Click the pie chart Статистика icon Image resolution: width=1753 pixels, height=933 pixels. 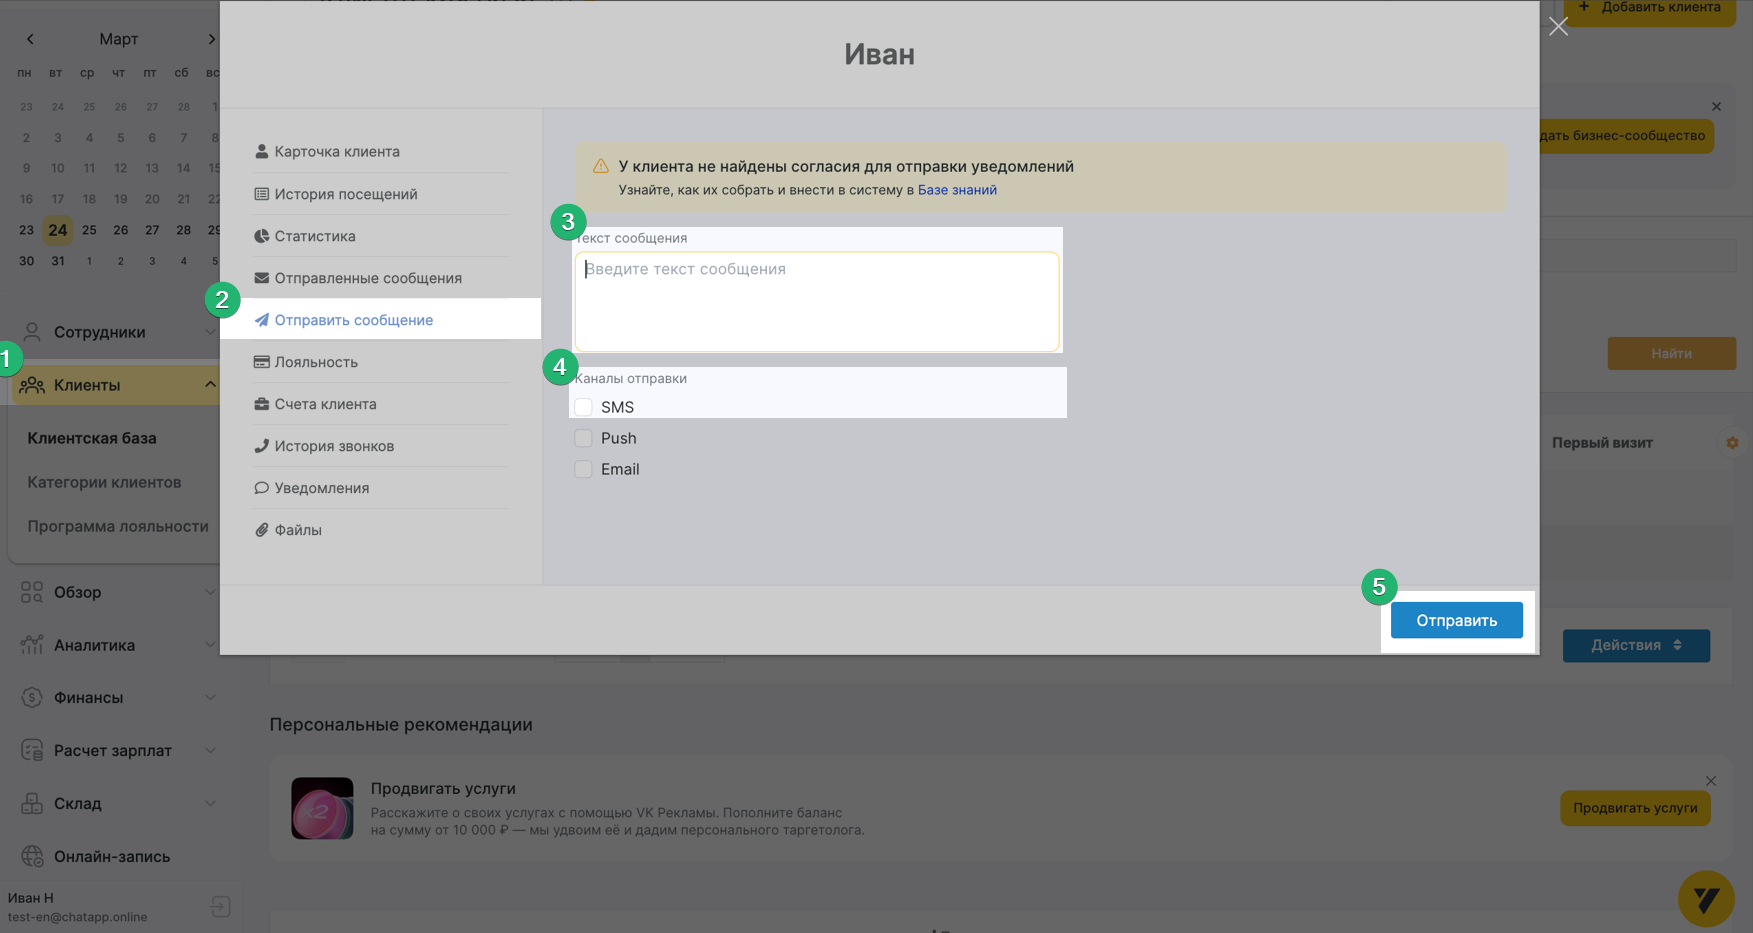coord(262,236)
